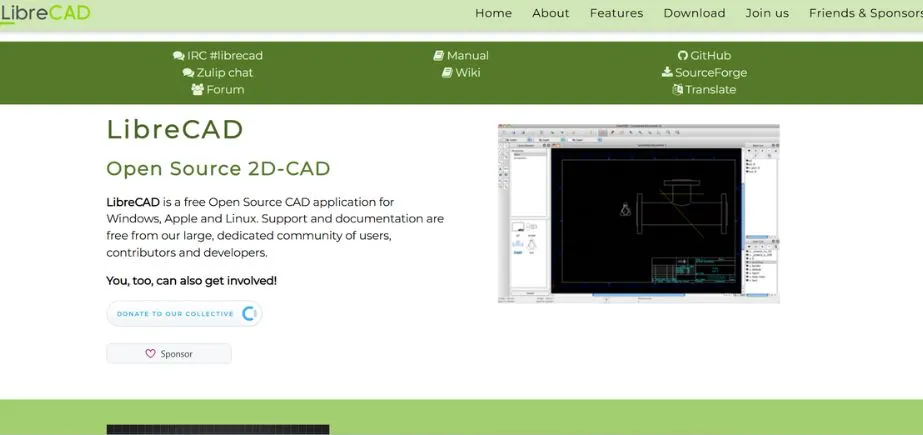Open Friends & Sponsors navigation item

866,13
